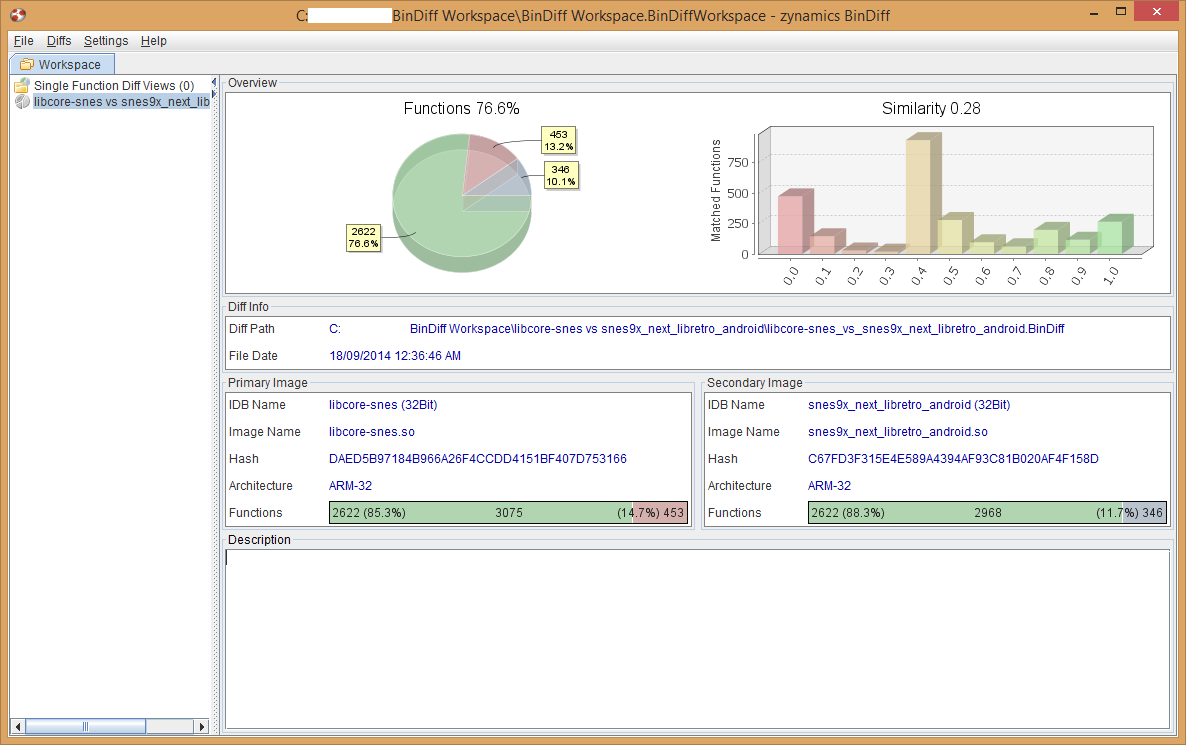
Task: Click the BinDiff application icon in title bar
Action: click(18, 15)
